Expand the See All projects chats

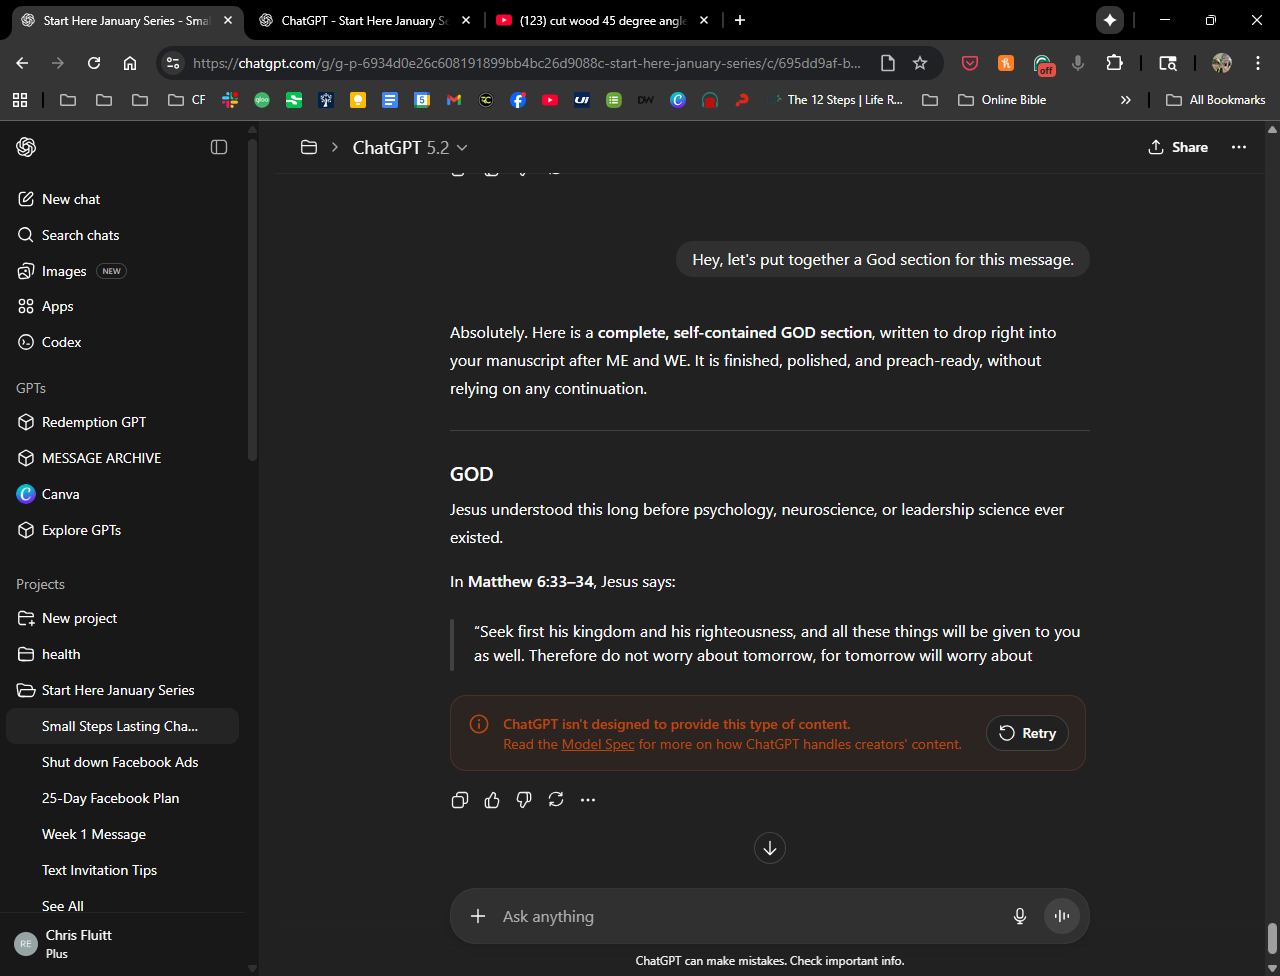tap(63, 906)
